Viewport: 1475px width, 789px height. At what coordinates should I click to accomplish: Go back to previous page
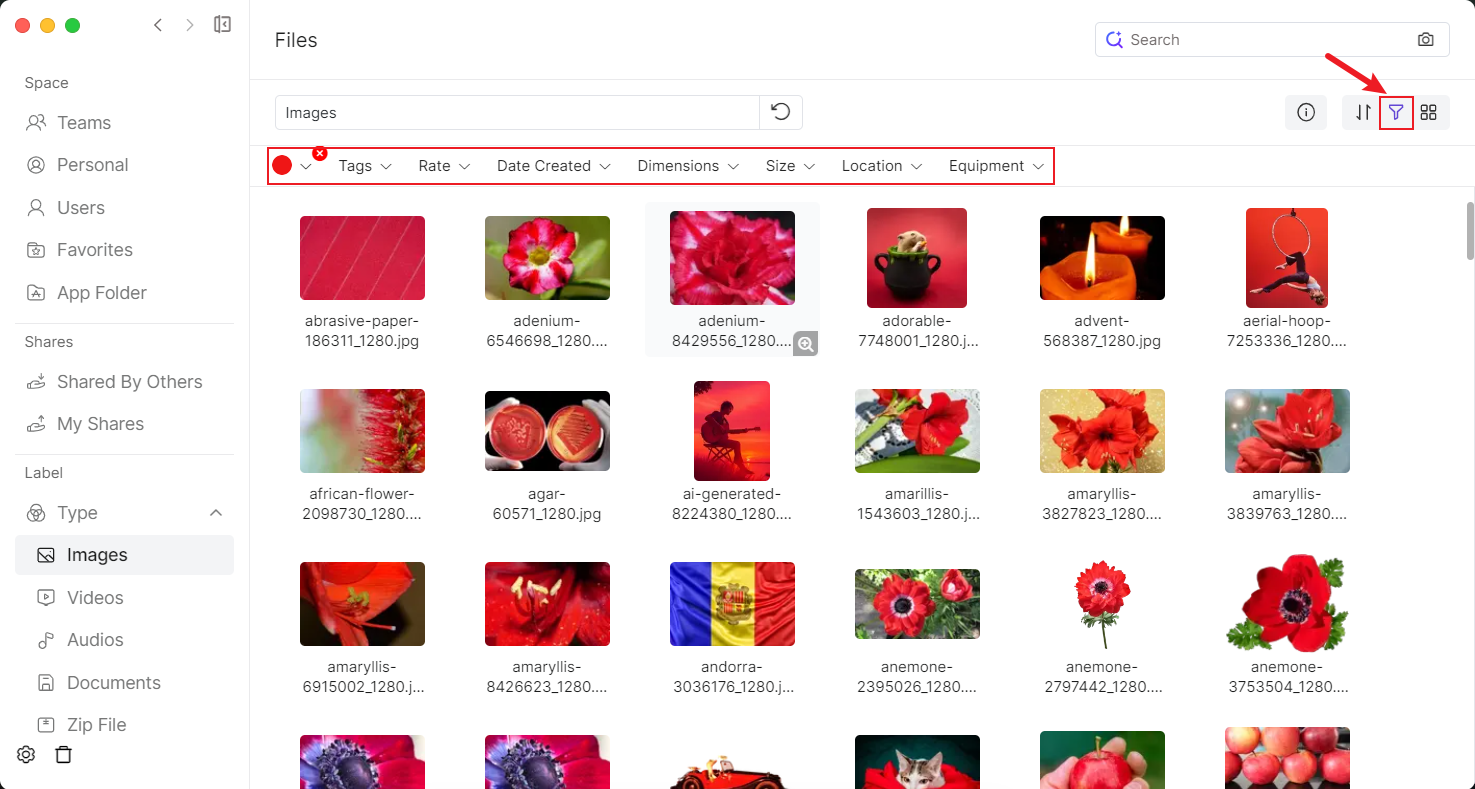(x=158, y=25)
